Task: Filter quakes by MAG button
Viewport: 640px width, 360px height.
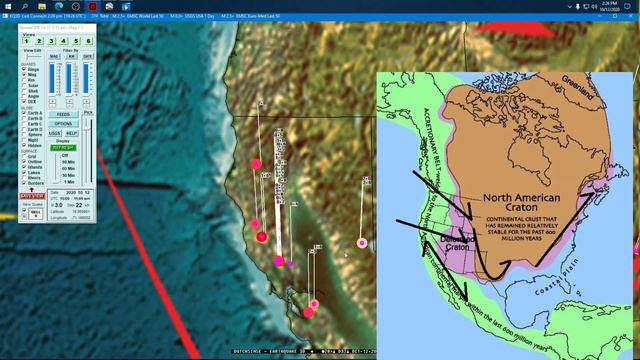Action: [x=54, y=56]
